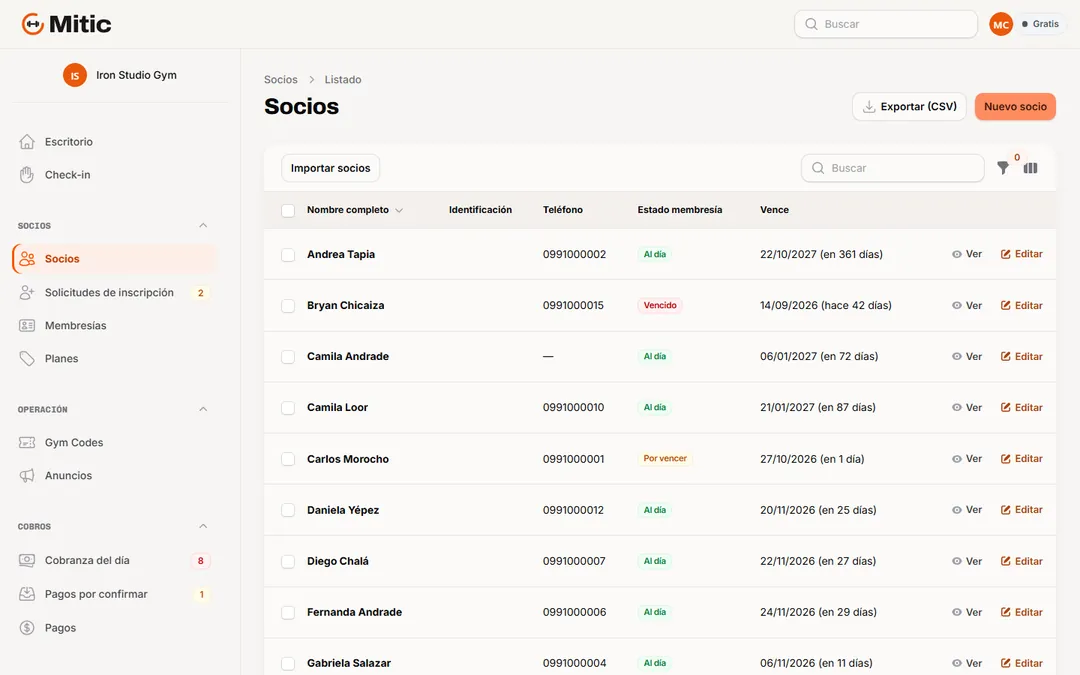Click the Gym Codes ticket icon

pos(27,443)
